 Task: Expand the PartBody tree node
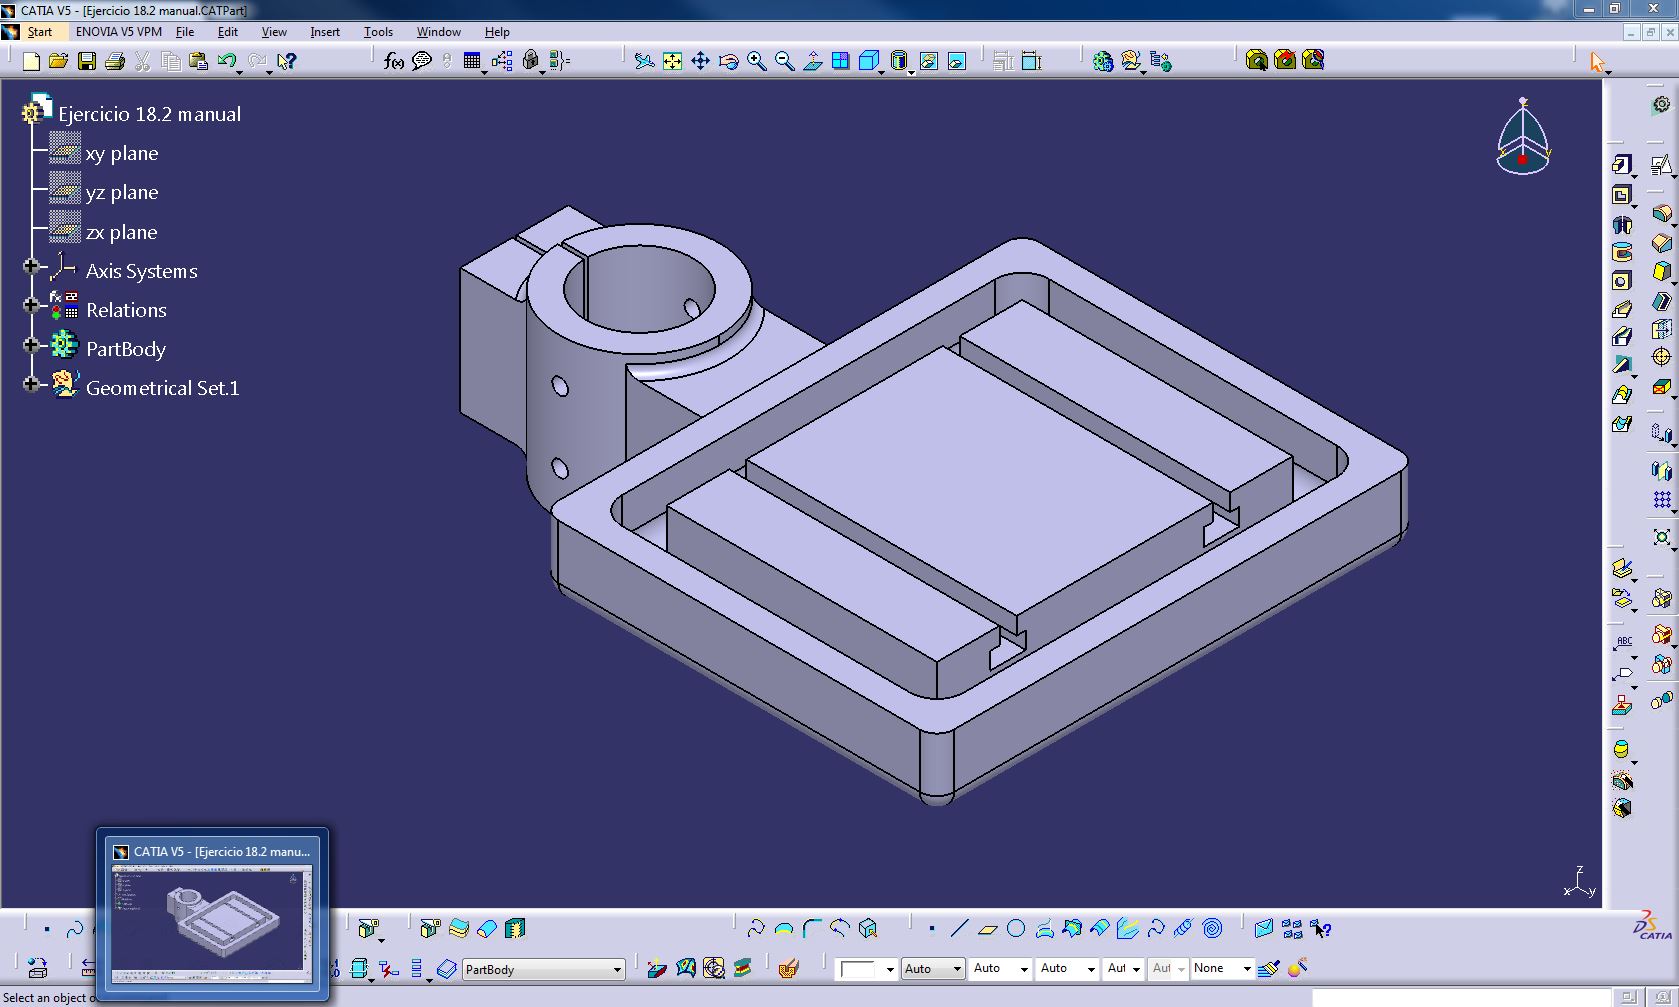(31, 345)
